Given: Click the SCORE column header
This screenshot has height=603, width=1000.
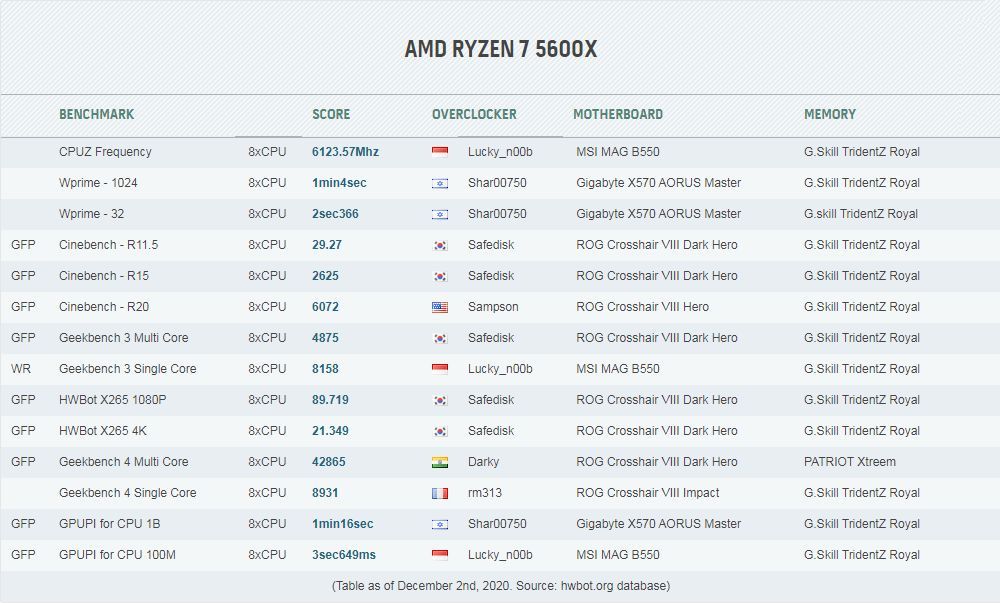Looking at the screenshot, I should click(331, 114).
